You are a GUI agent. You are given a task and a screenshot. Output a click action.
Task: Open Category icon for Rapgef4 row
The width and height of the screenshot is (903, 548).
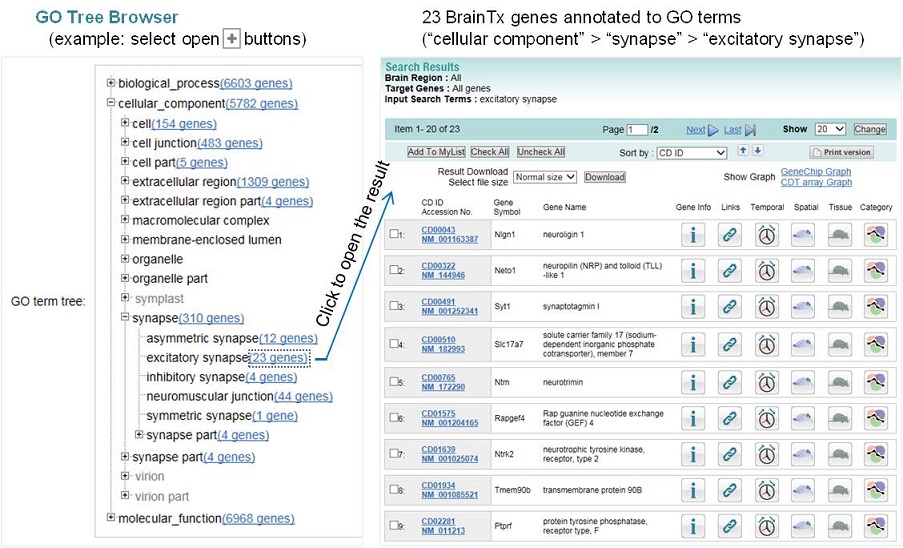tap(875, 416)
